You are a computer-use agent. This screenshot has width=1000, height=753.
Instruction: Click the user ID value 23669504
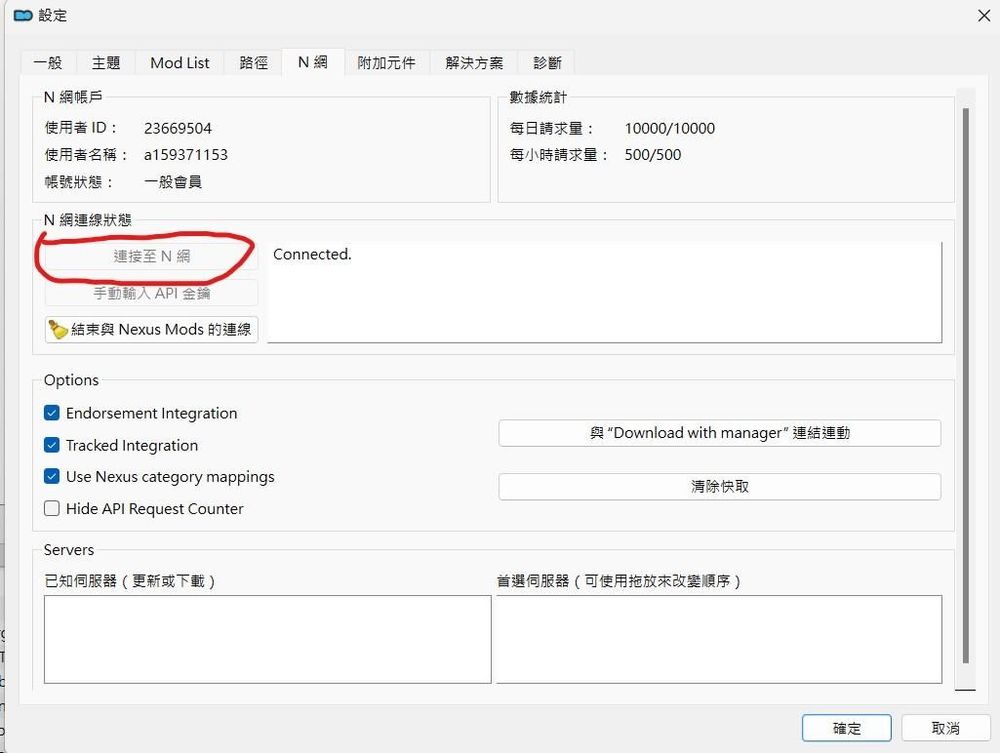(x=177, y=128)
